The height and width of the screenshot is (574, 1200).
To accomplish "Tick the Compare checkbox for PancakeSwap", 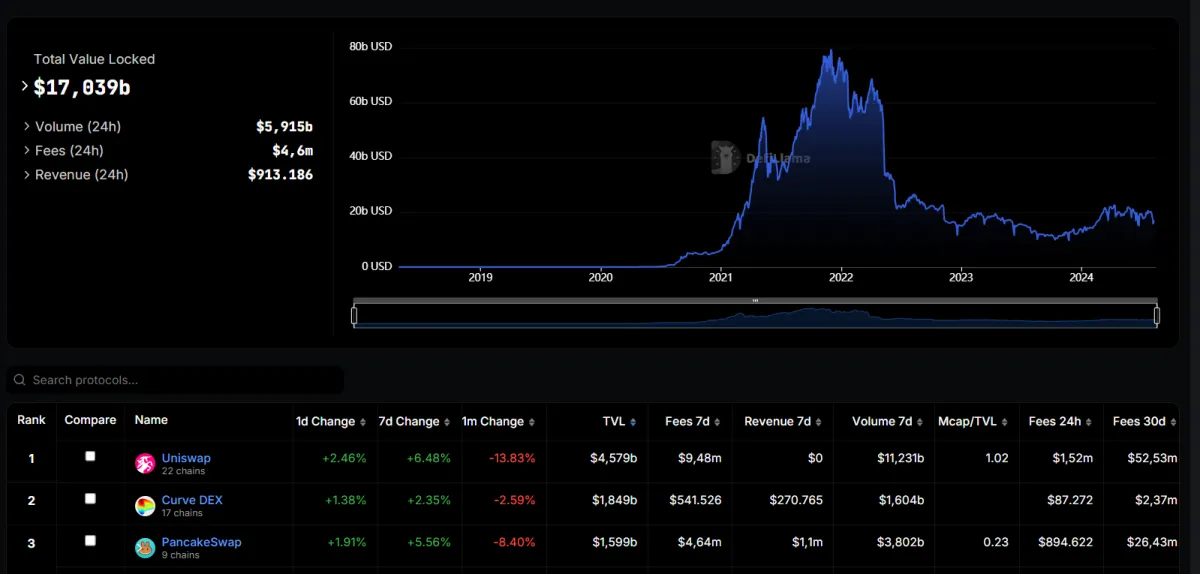I will click(90, 540).
